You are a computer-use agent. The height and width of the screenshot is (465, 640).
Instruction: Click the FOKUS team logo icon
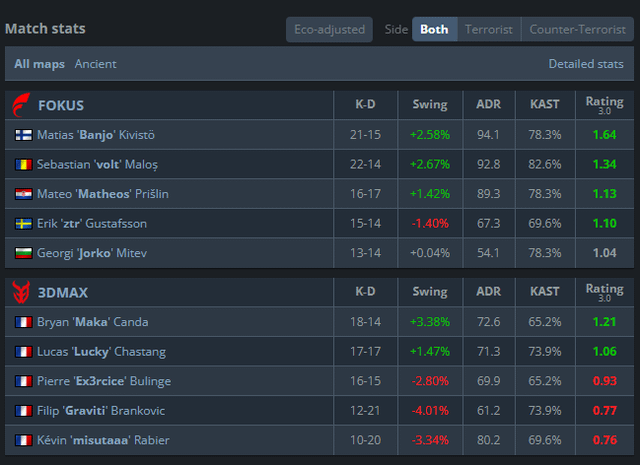tap(20, 105)
